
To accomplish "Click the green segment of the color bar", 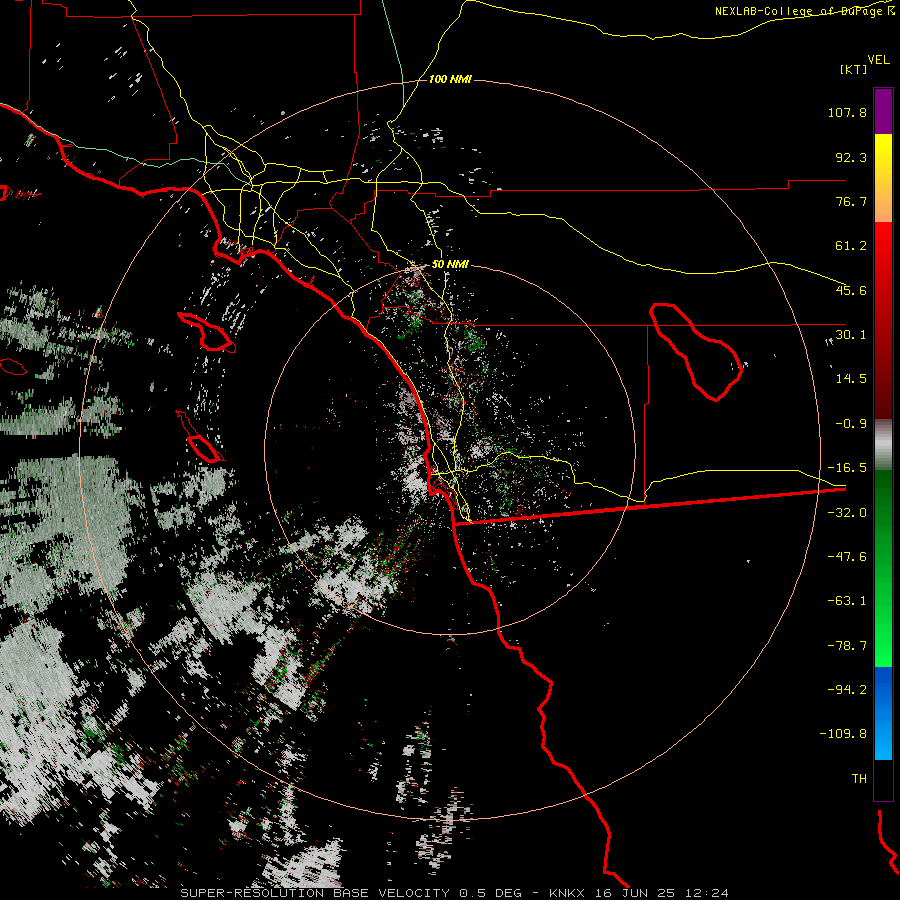I will tap(883, 568).
